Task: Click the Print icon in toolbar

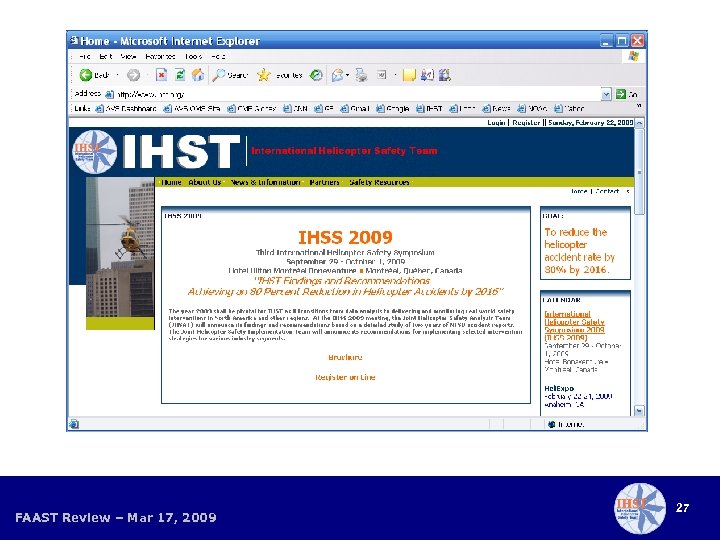Action: coord(362,75)
